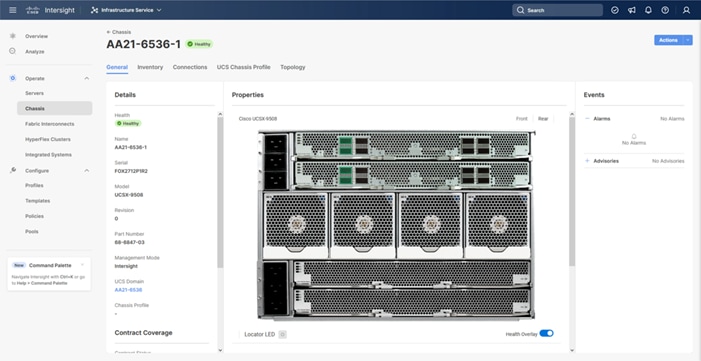The image size is (701, 361).
Task: Open the help question mark icon
Action: click(x=665, y=10)
